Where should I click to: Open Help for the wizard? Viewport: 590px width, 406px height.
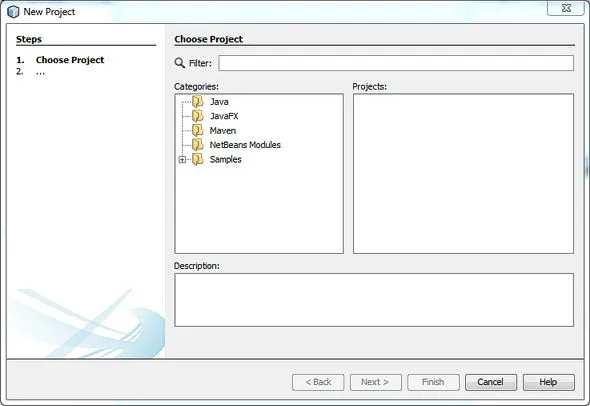pyautogui.click(x=548, y=382)
